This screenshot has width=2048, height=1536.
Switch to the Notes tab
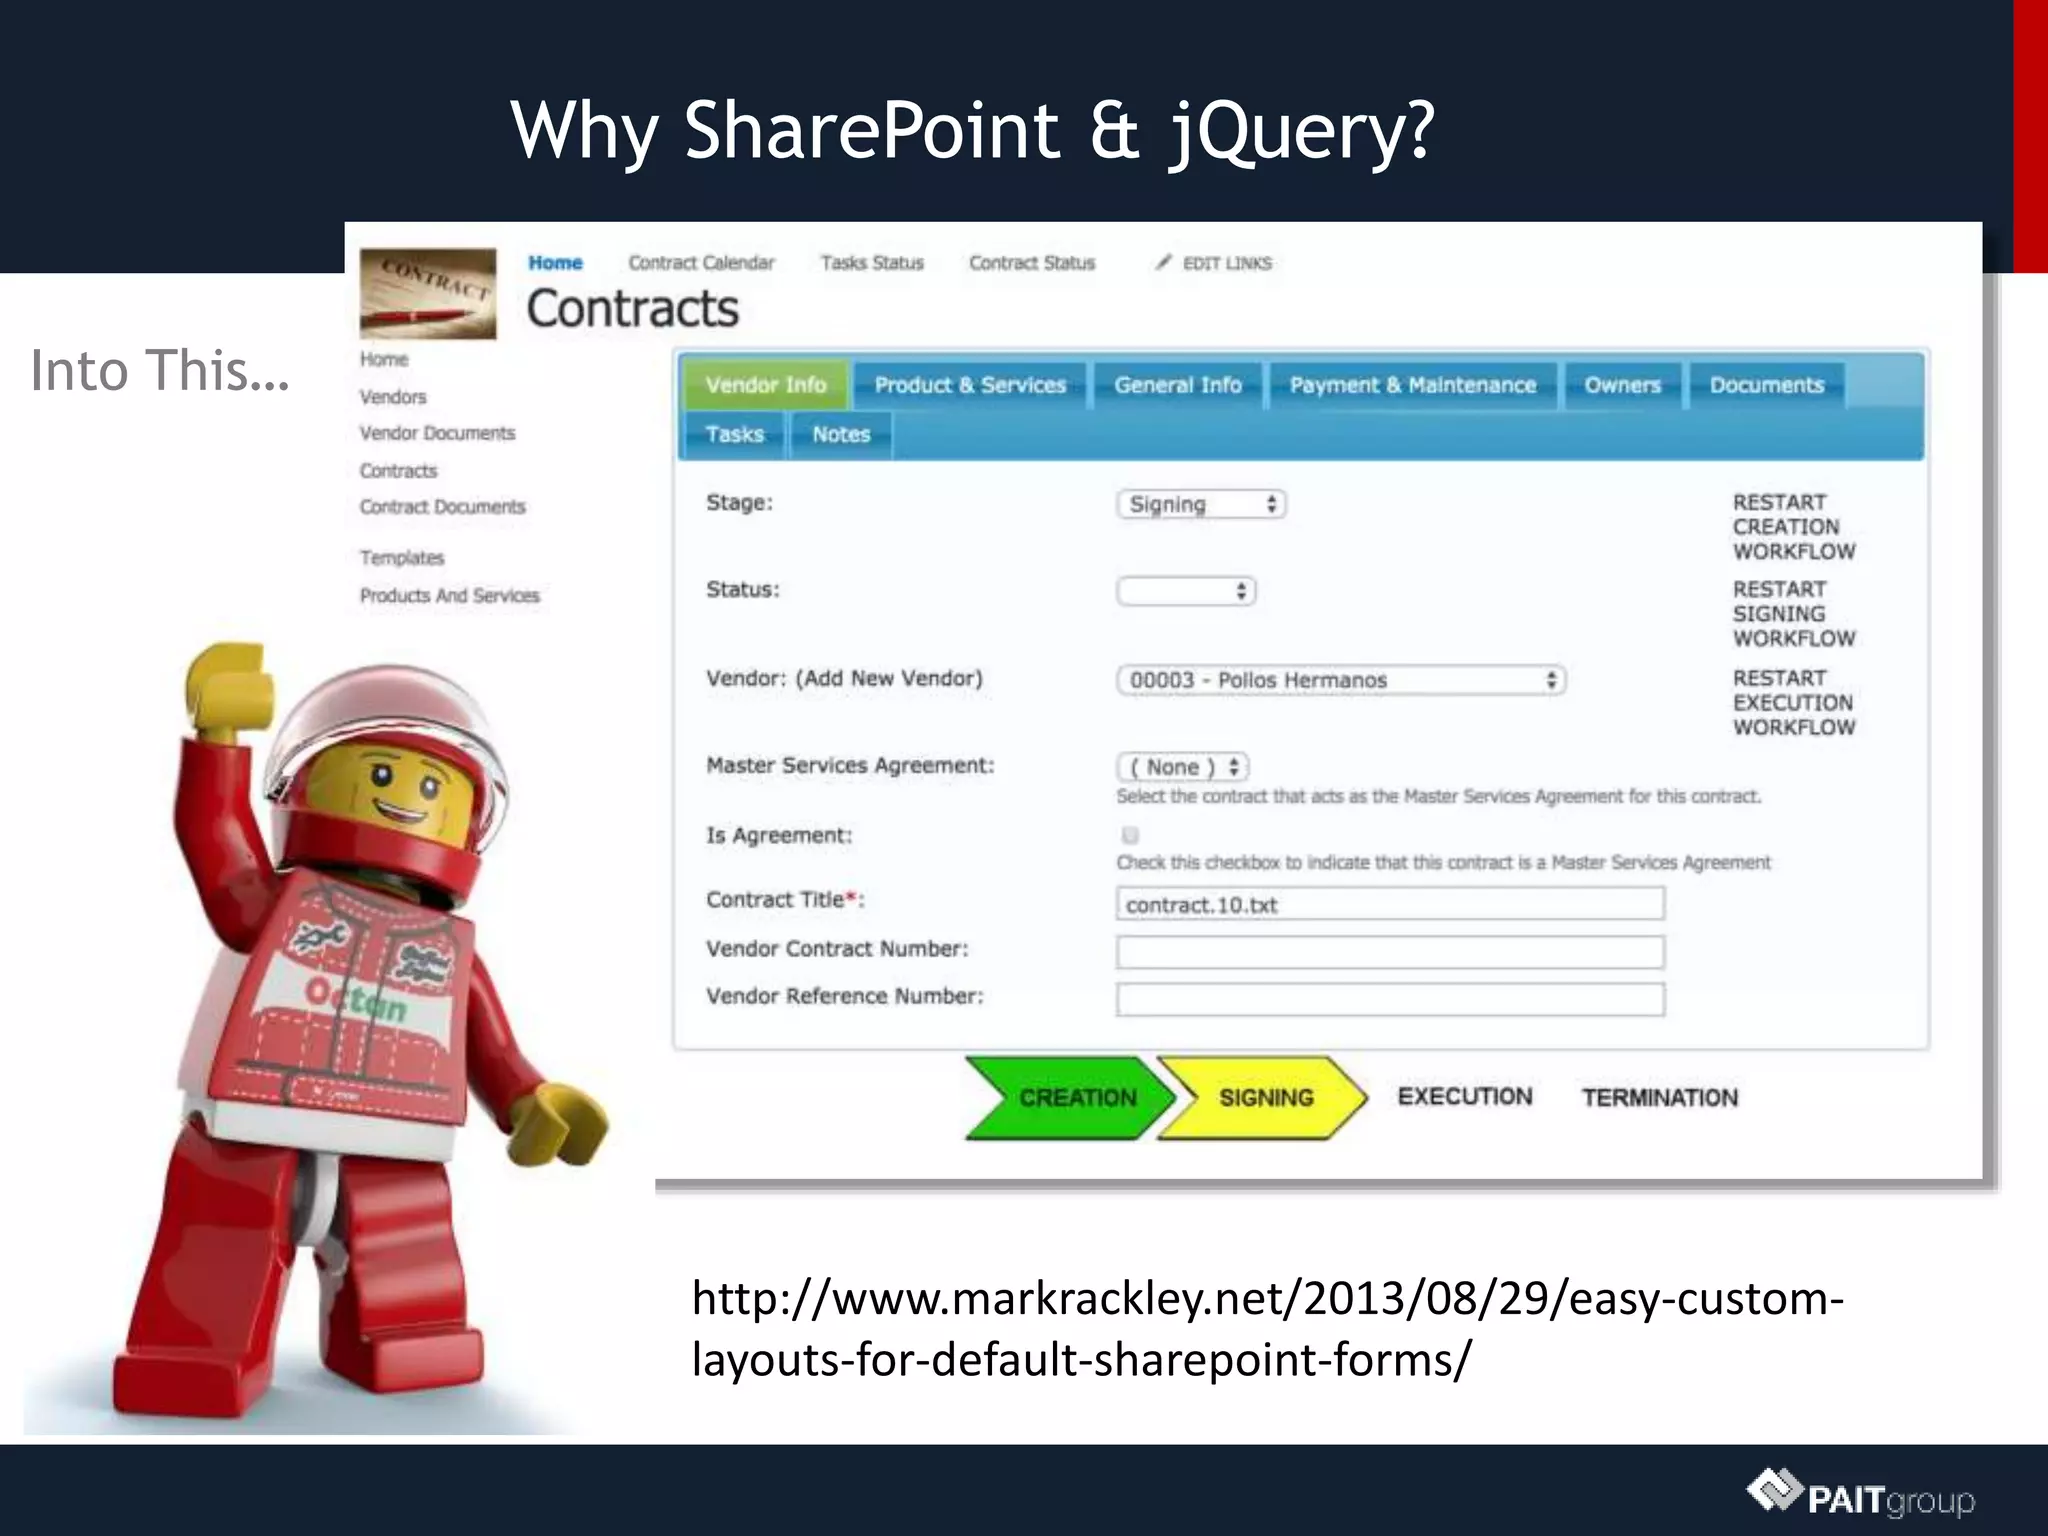tap(841, 434)
